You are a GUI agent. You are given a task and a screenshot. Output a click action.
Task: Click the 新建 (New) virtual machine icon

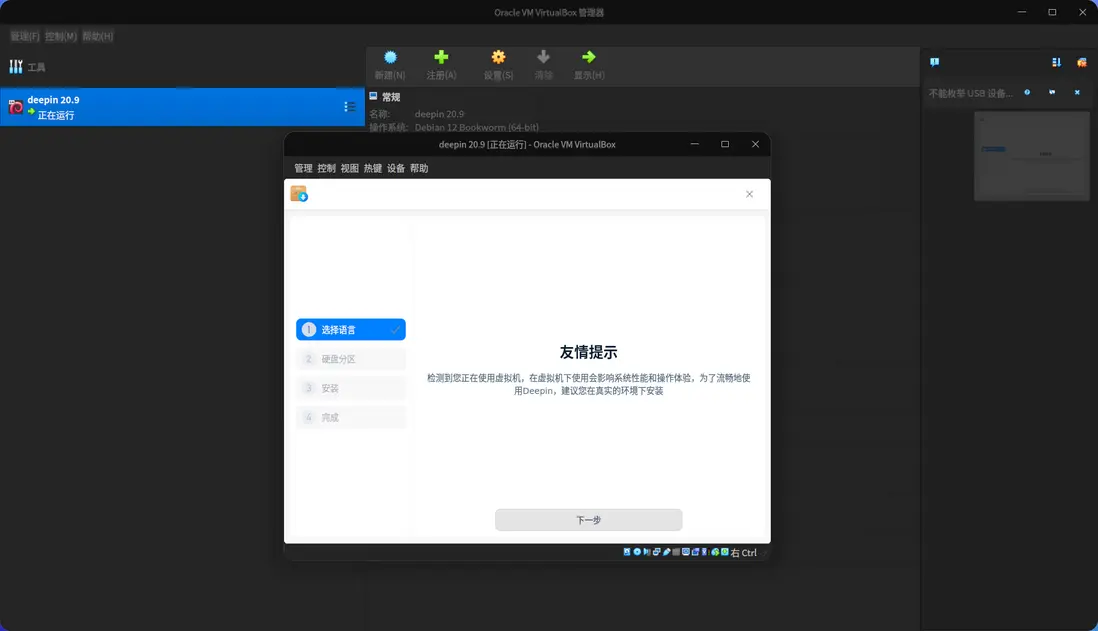390,62
